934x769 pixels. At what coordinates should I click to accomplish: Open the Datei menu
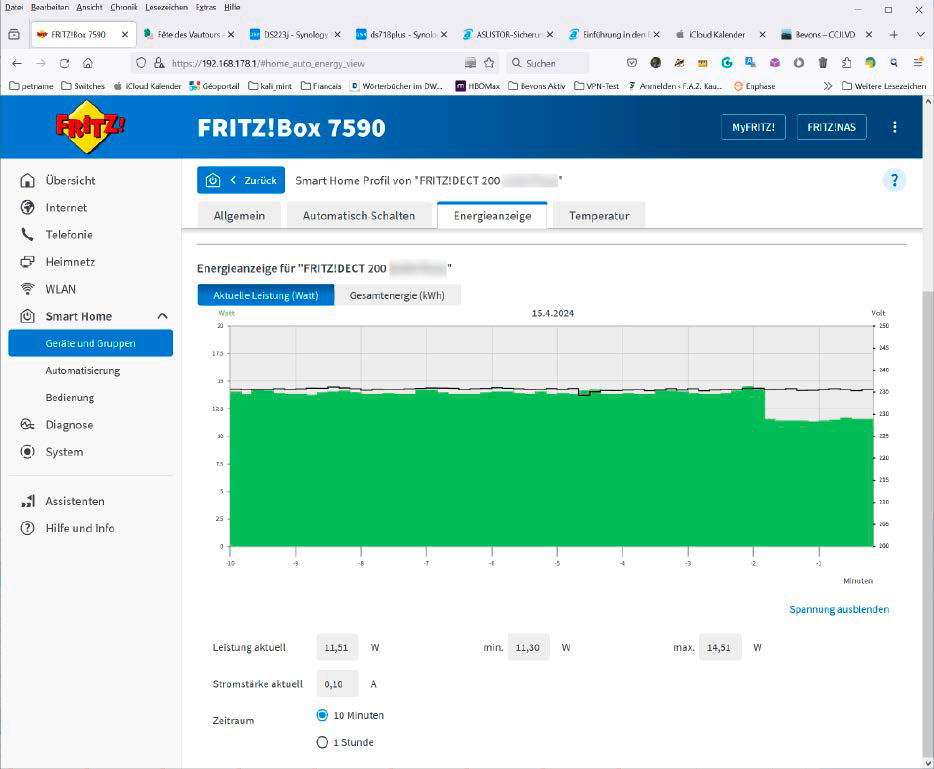[x=14, y=7]
